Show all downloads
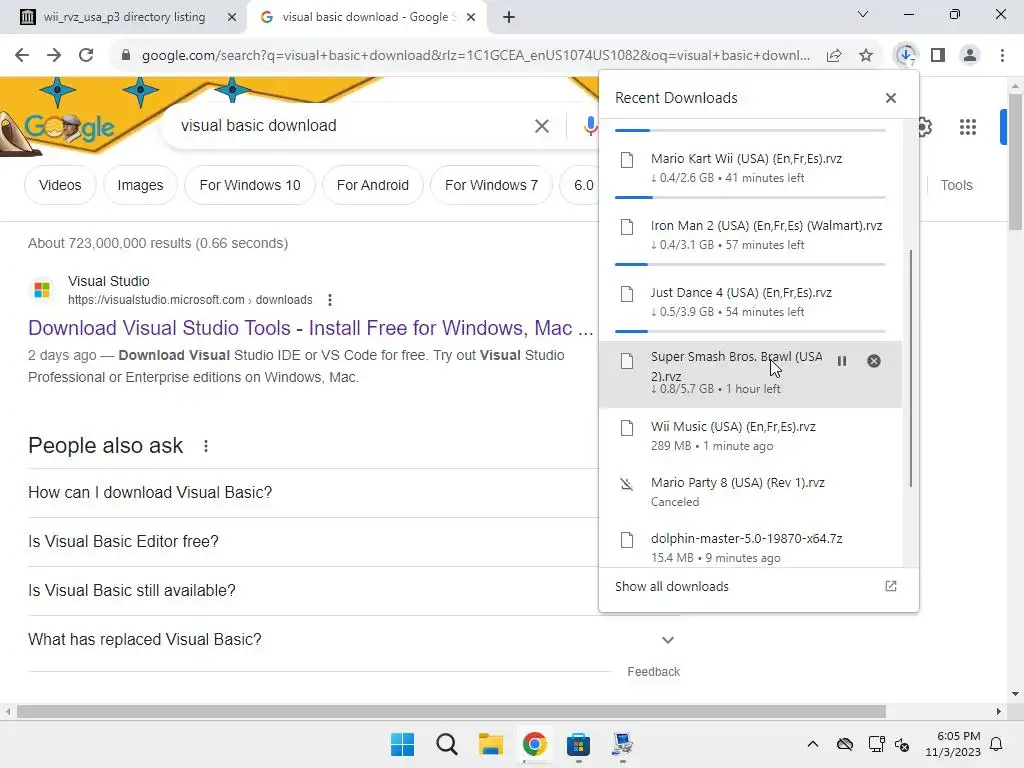Image resolution: width=1024 pixels, height=768 pixels. pos(758,586)
